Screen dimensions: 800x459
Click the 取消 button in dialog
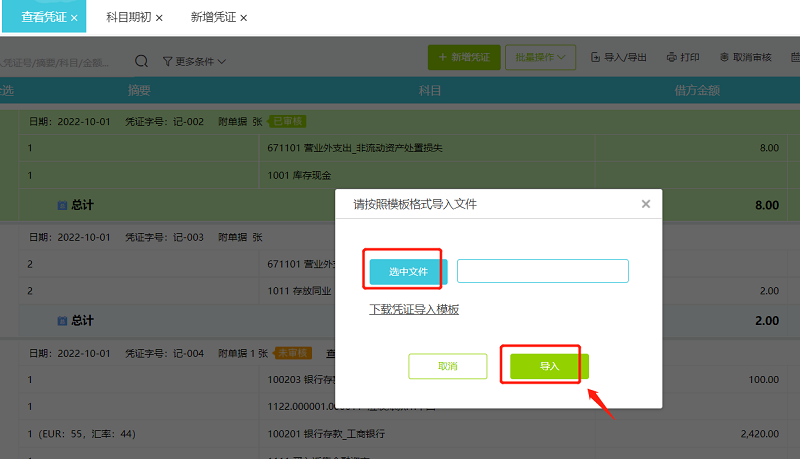tap(447, 367)
